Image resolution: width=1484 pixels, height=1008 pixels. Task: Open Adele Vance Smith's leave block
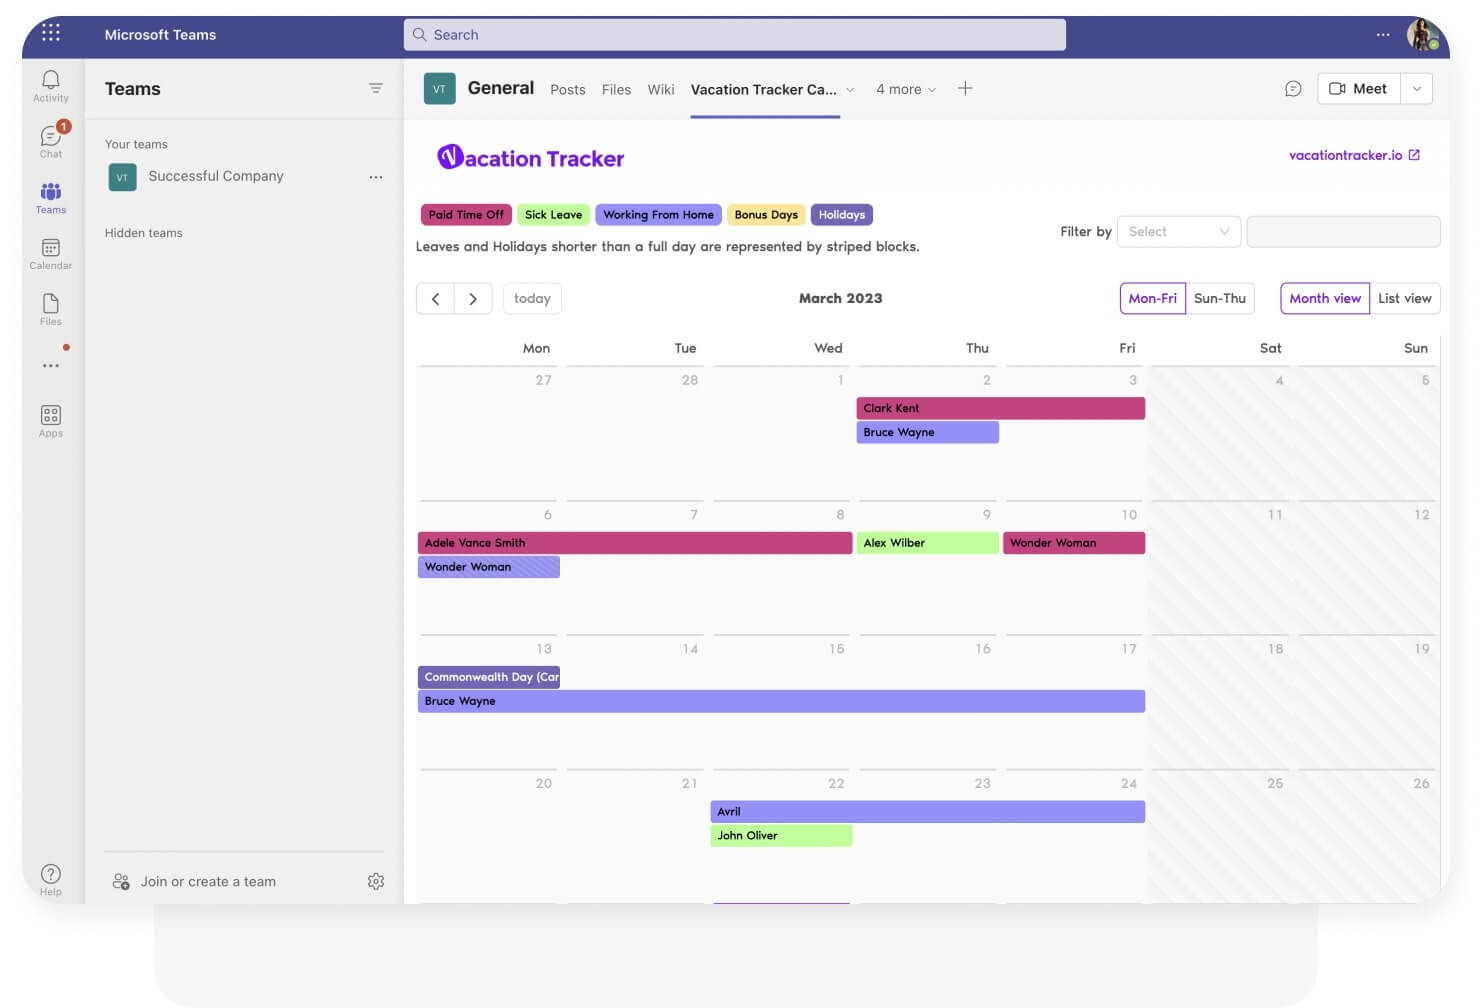point(635,543)
